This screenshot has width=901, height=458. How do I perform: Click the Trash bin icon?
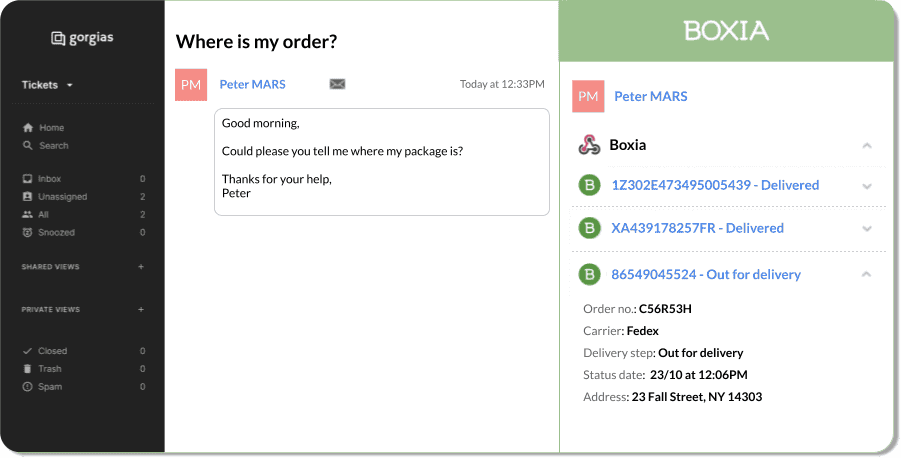[x=27, y=369]
